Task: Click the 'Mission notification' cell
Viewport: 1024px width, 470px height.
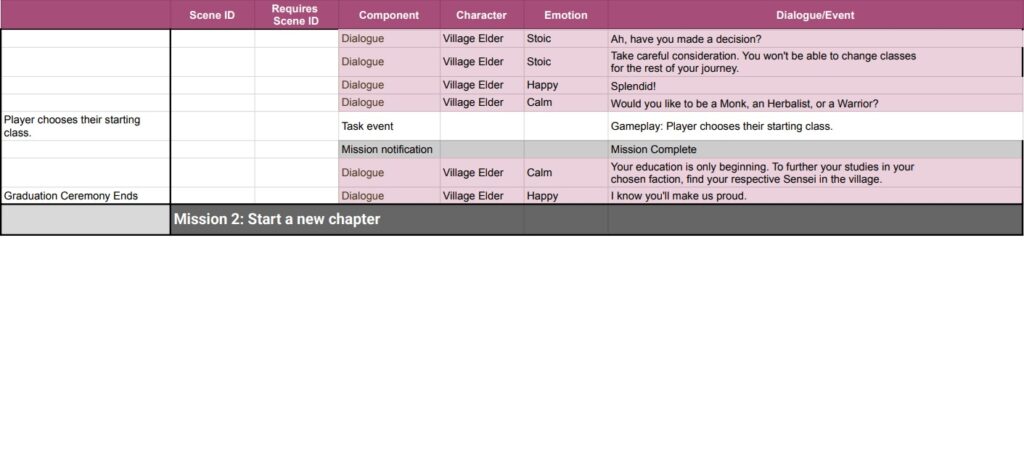Action: 388,149
